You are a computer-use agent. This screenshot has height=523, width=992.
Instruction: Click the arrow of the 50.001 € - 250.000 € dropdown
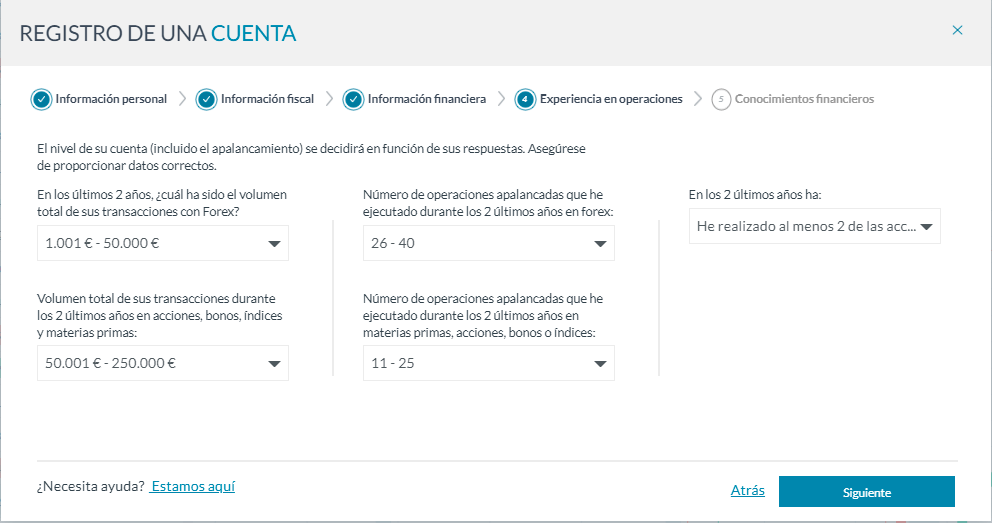(274, 364)
